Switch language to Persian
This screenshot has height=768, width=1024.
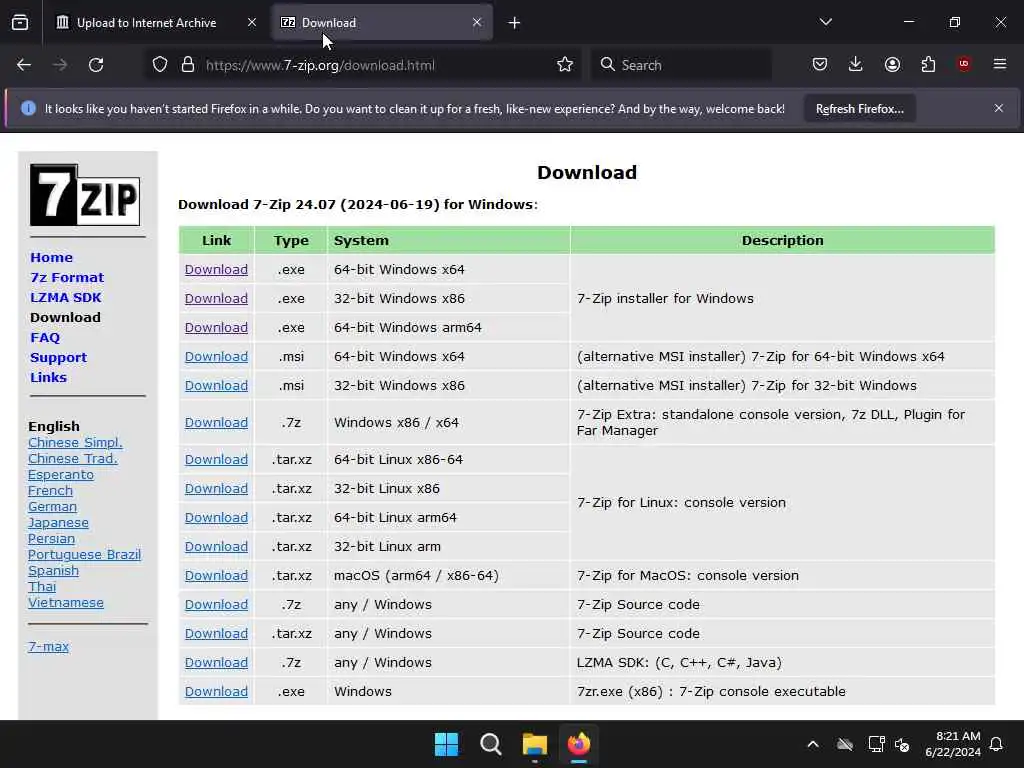[51, 539]
